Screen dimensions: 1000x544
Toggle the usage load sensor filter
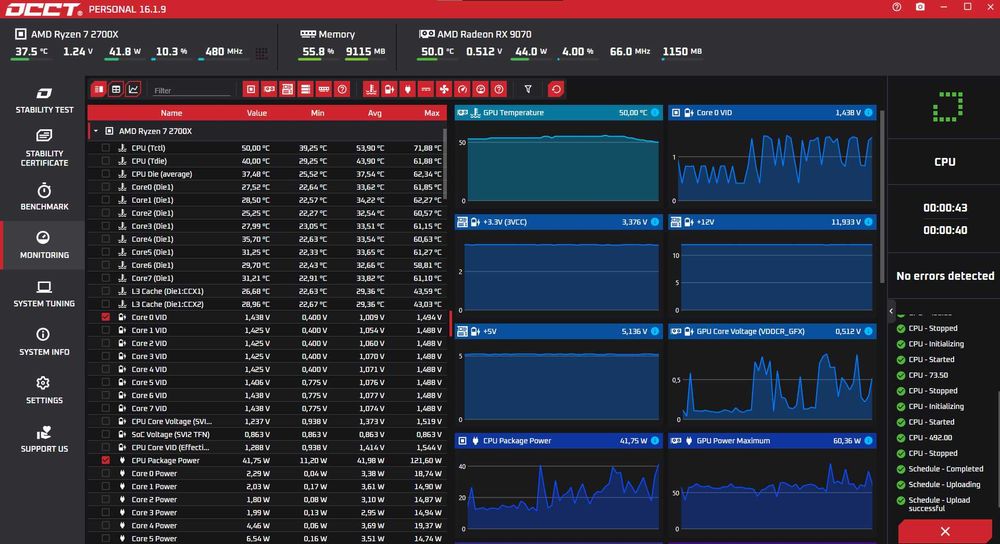click(481, 89)
